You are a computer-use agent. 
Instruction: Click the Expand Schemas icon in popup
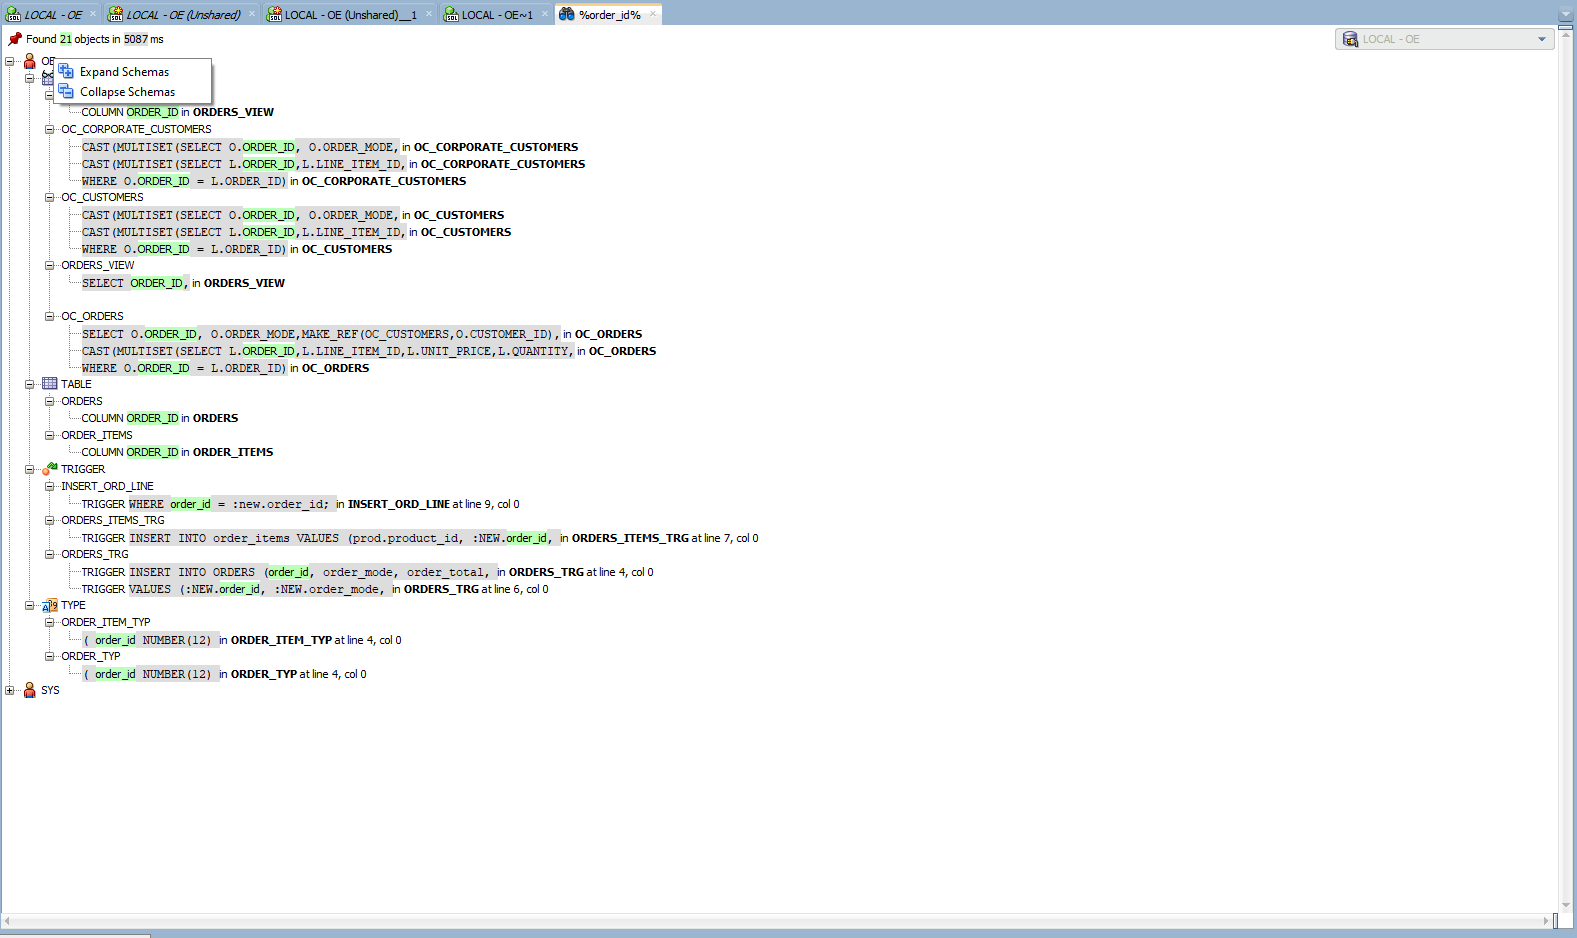[66, 71]
